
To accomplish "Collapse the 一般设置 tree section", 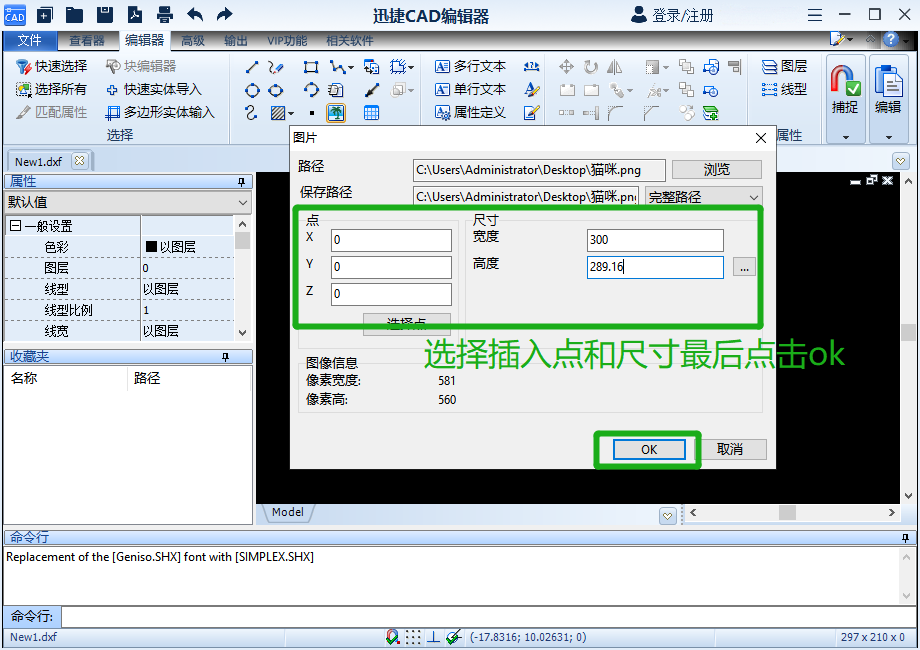I will point(16,226).
